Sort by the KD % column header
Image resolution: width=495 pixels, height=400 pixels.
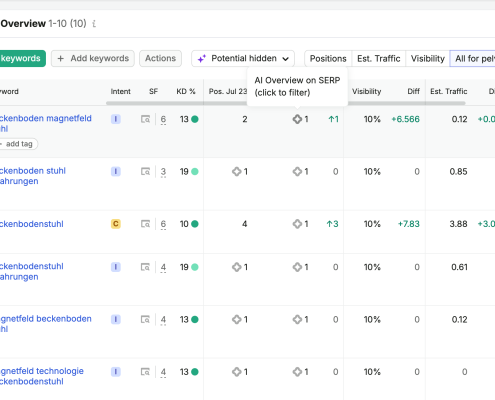pyautogui.click(x=186, y=91)
